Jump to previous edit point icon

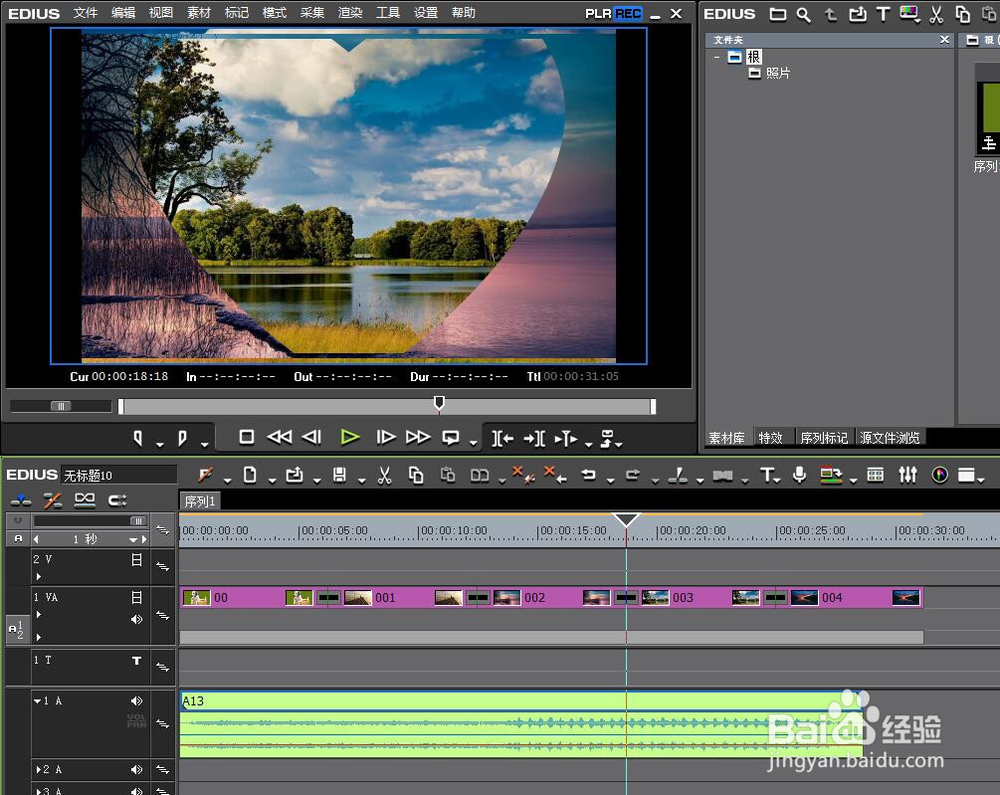[x=502, y=439]
